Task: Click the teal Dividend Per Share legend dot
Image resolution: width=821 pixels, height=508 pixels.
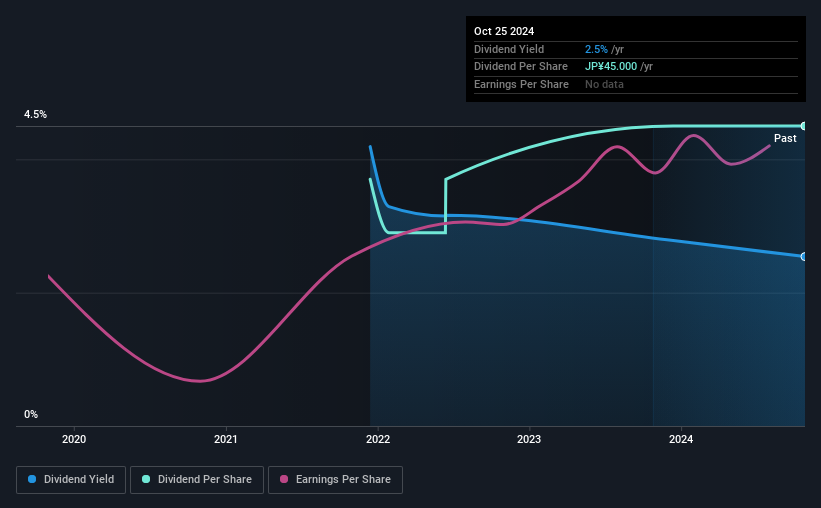Action: (x=146, y=479)
